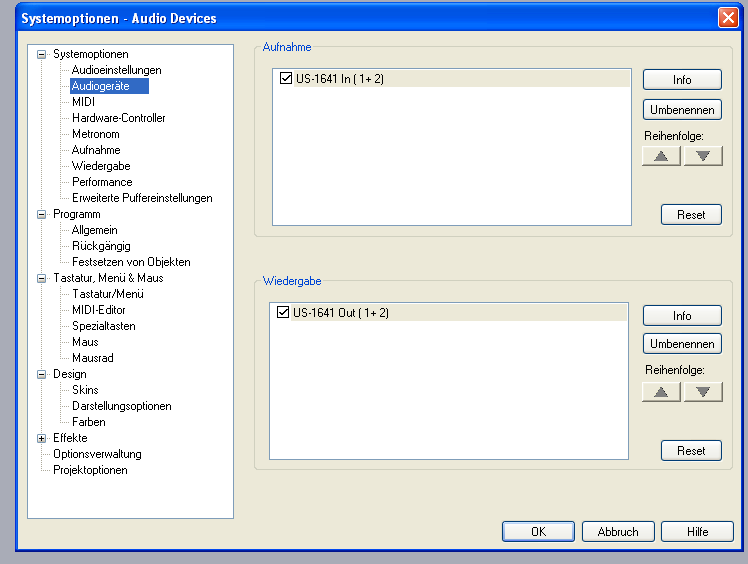Viewport: 748px width, 564px height.
Task: Open Optionsverwaltung
Action: 97,454
